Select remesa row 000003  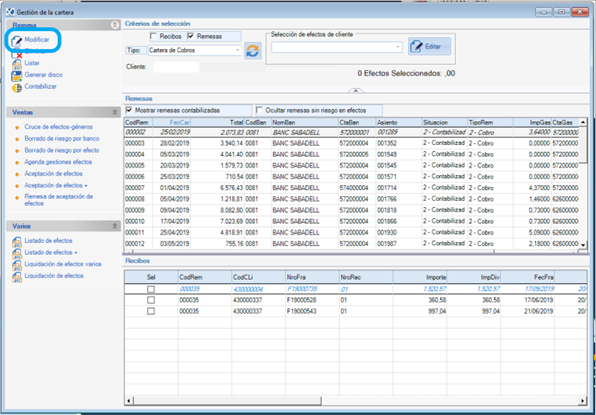[352, 143]
